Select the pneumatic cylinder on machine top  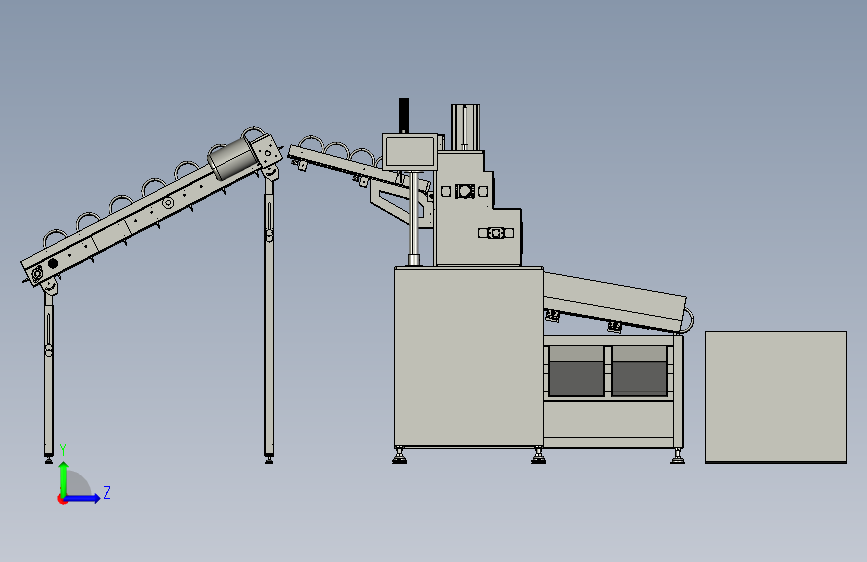(x=465, y=127)
